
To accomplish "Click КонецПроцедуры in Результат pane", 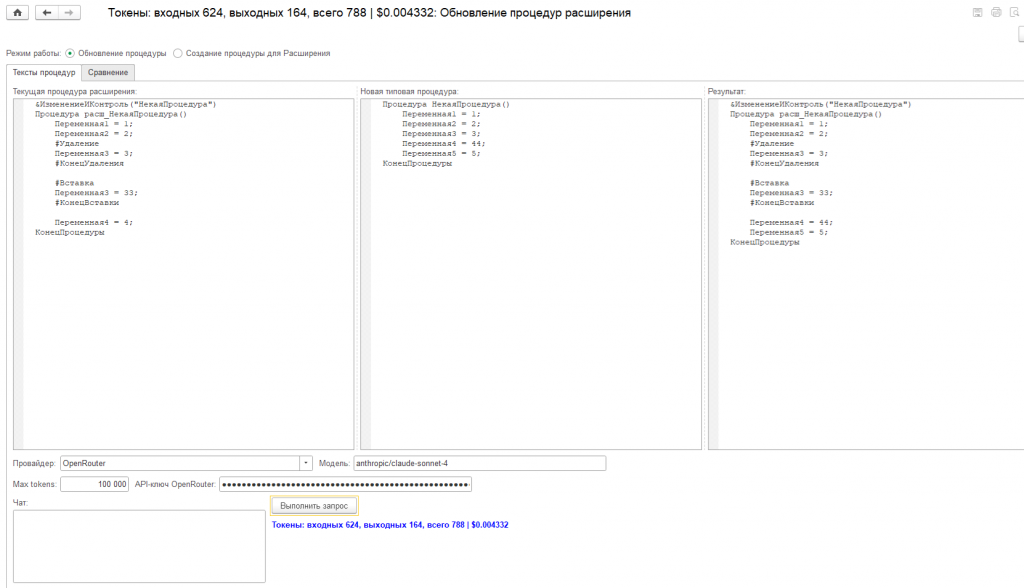I will (765, 242).
